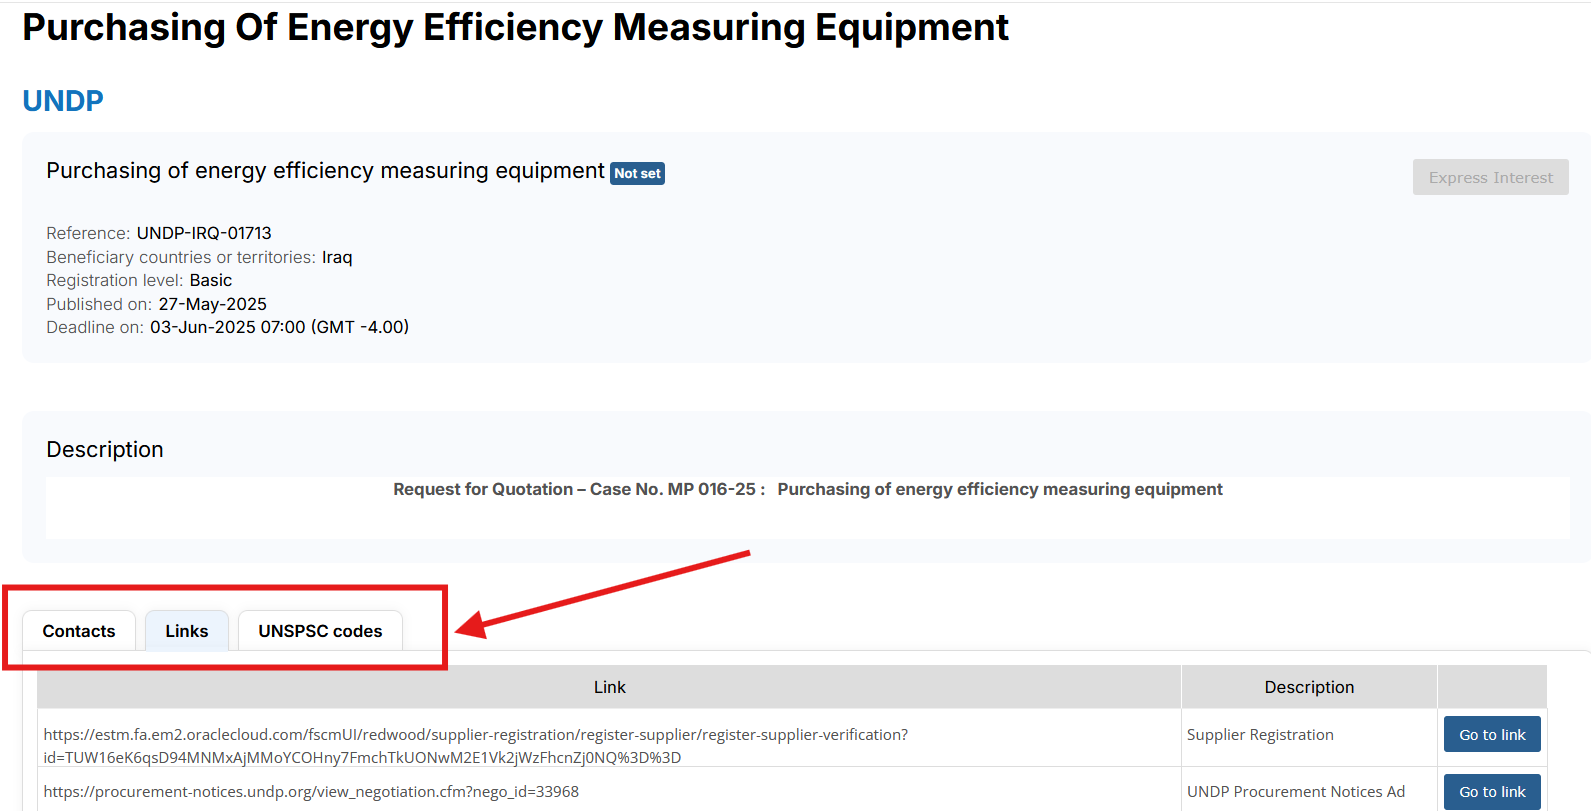The height and width of the screenshot is (811, 1591).
Task: Click the Registration level Basic value
Action: coord(211,280)
